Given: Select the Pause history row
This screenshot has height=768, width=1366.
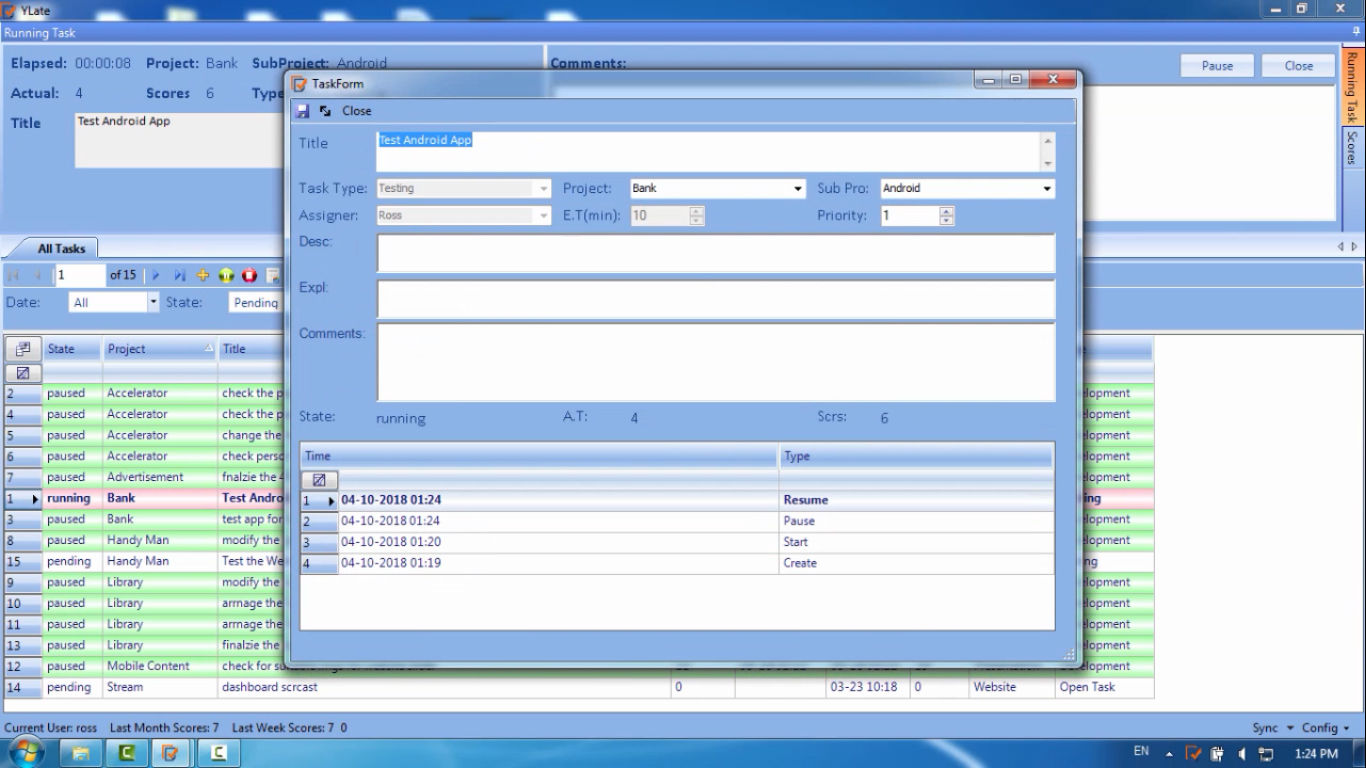Looking at the screenshot, I should coord(677,521).
